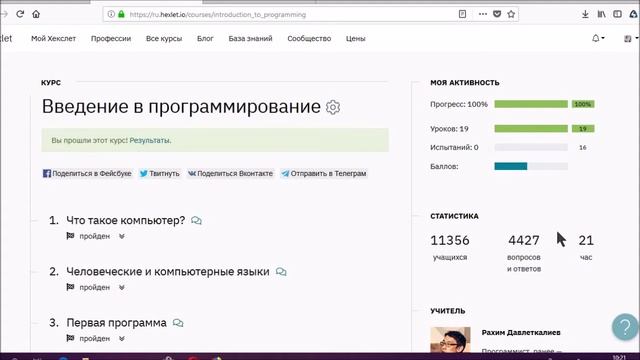Click the flag icon under Первая программа
This screenshot has height=360, width=640.
click(70, 338)
